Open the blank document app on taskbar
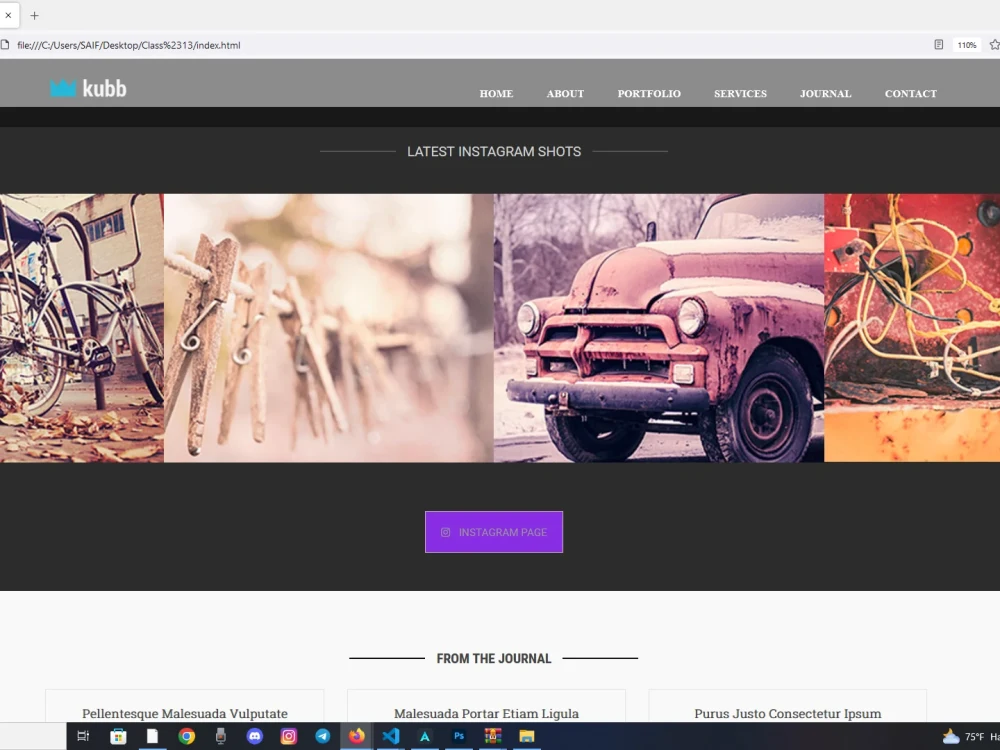The height and width of the screenshot is (750, 1000). [152, 736]
